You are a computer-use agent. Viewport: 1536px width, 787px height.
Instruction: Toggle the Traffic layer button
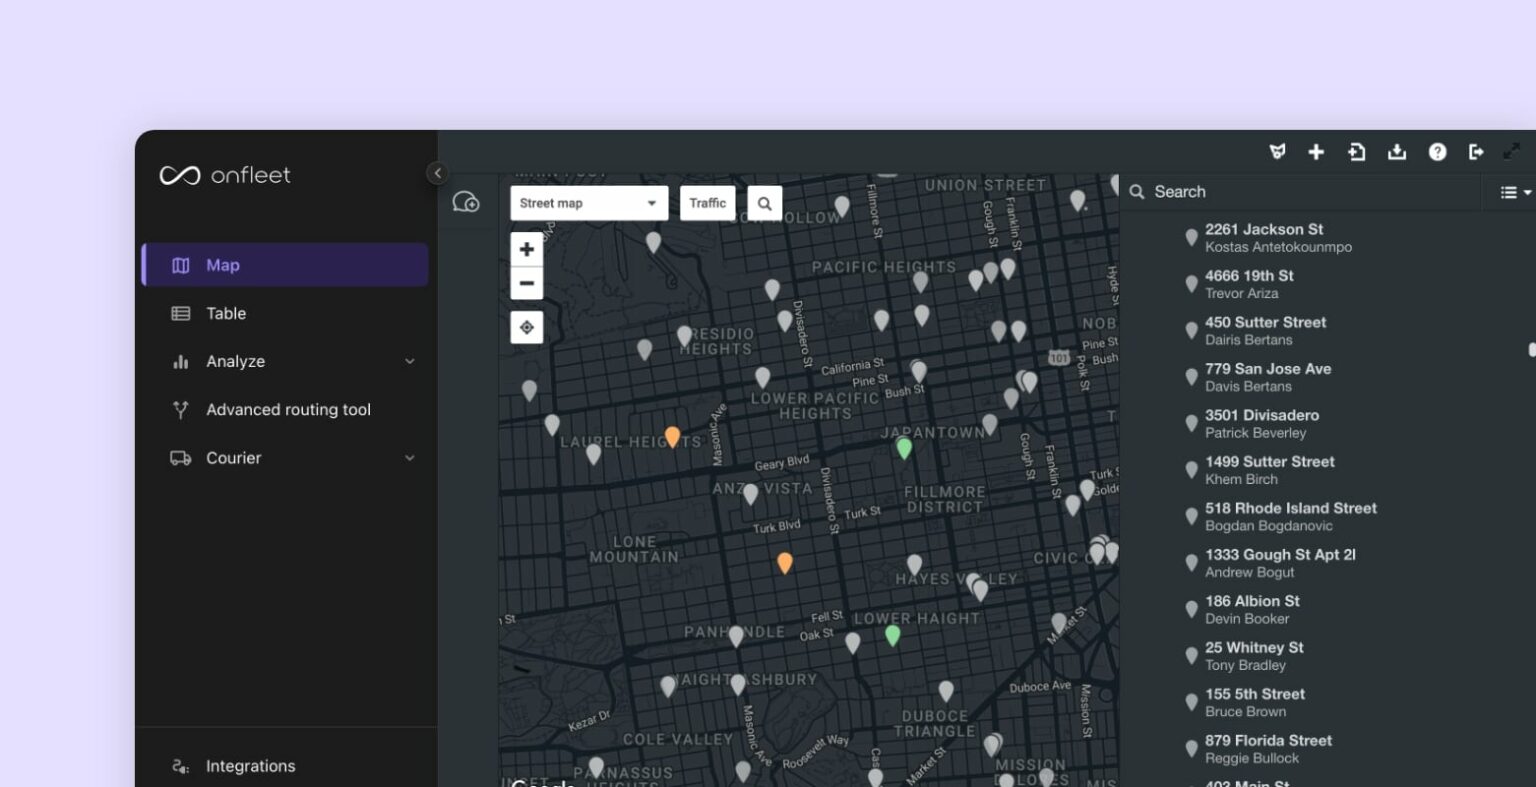point(707,203)
